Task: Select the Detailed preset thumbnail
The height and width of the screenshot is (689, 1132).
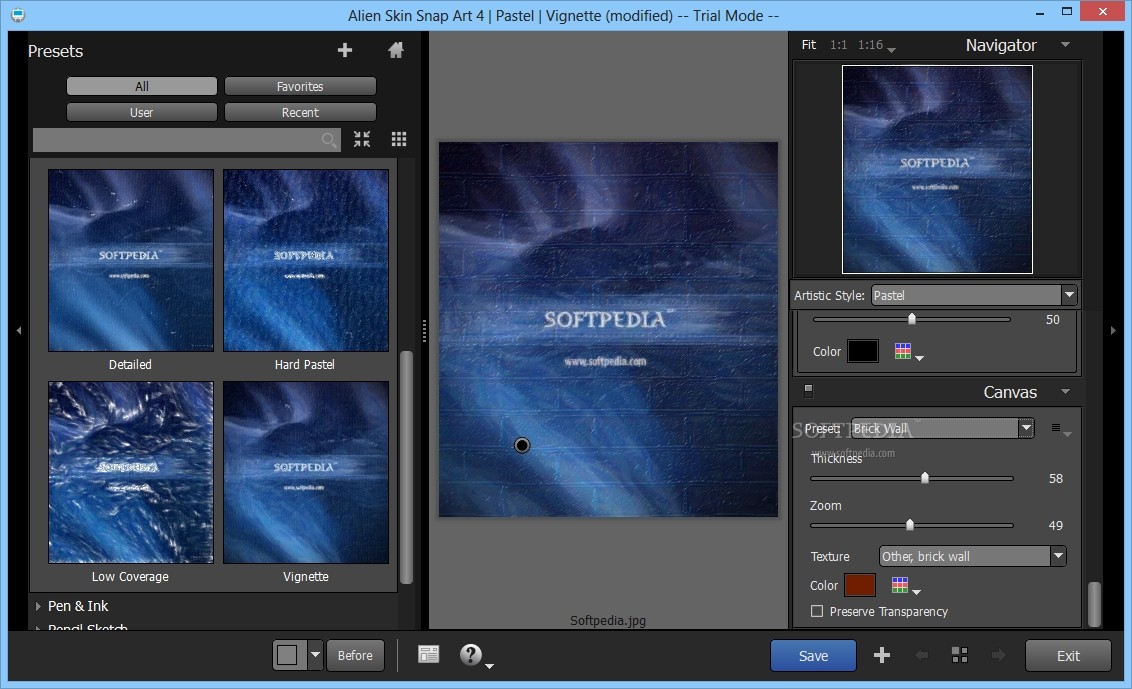Action: [x=131, y=261]
